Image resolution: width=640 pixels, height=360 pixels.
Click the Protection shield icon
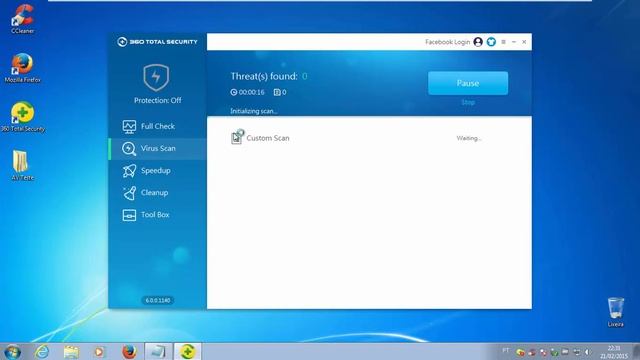(x=156, y=77)
